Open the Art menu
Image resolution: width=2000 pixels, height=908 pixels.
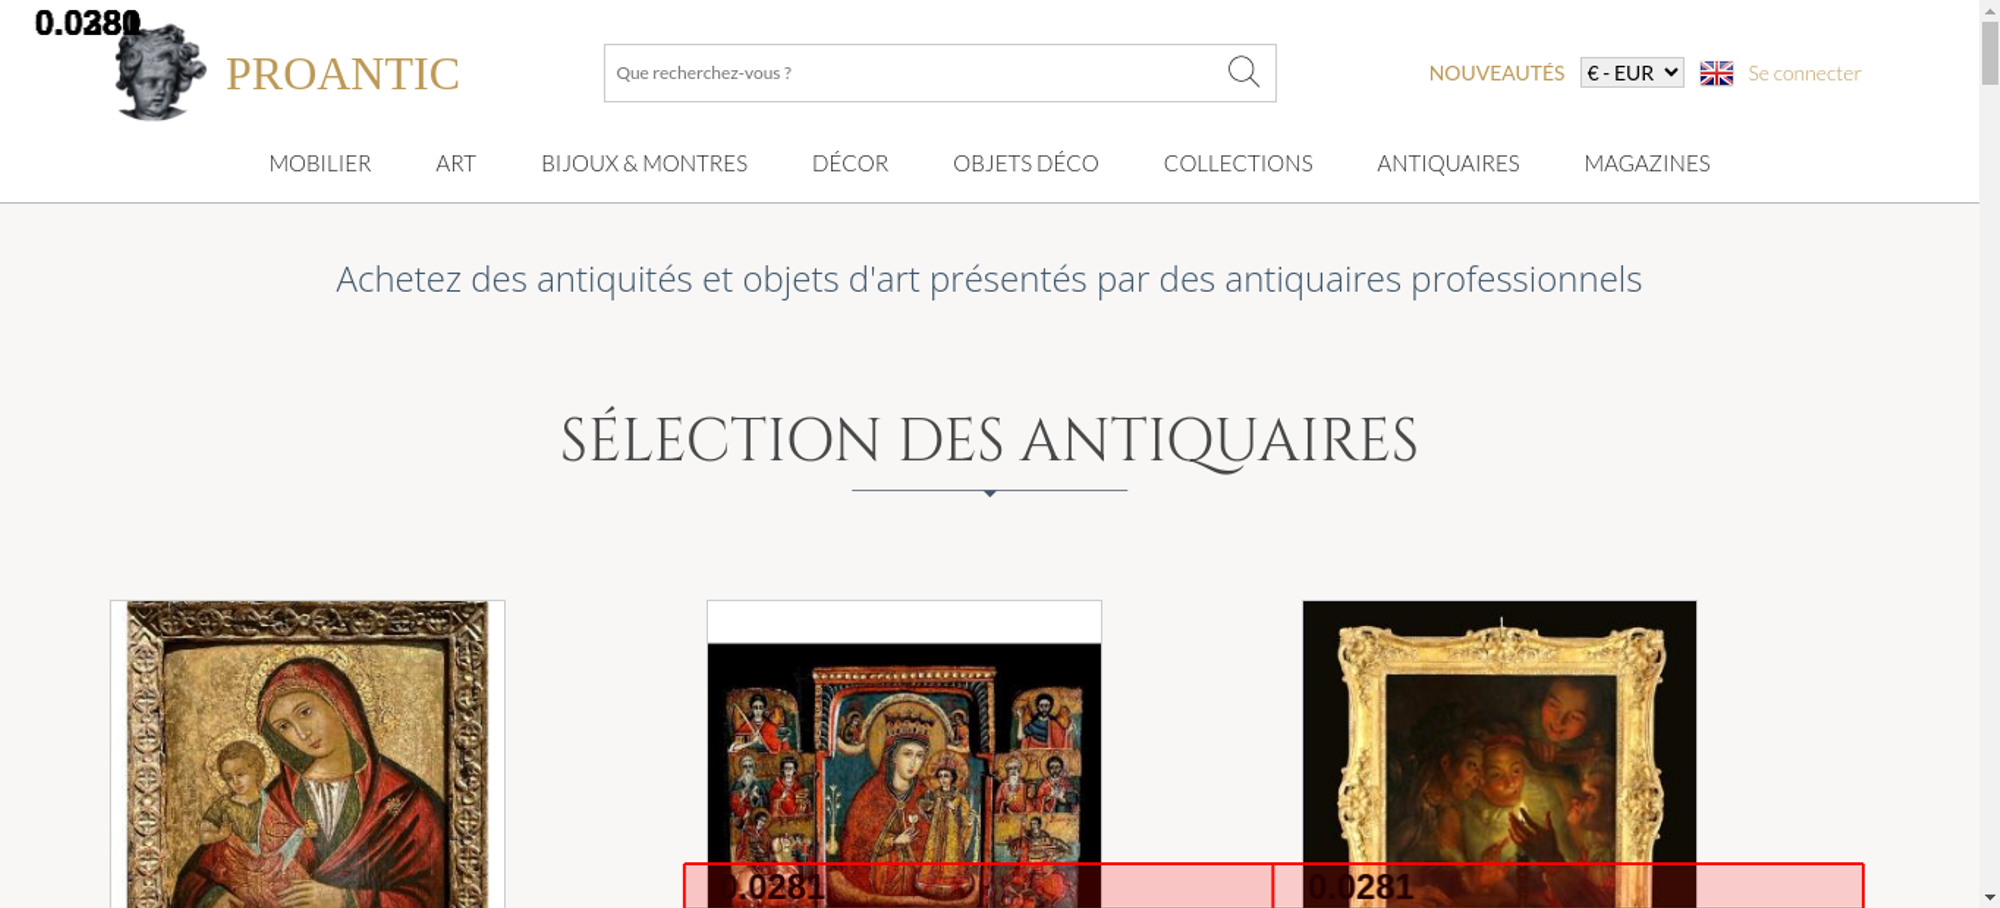[x=455, y=163]
